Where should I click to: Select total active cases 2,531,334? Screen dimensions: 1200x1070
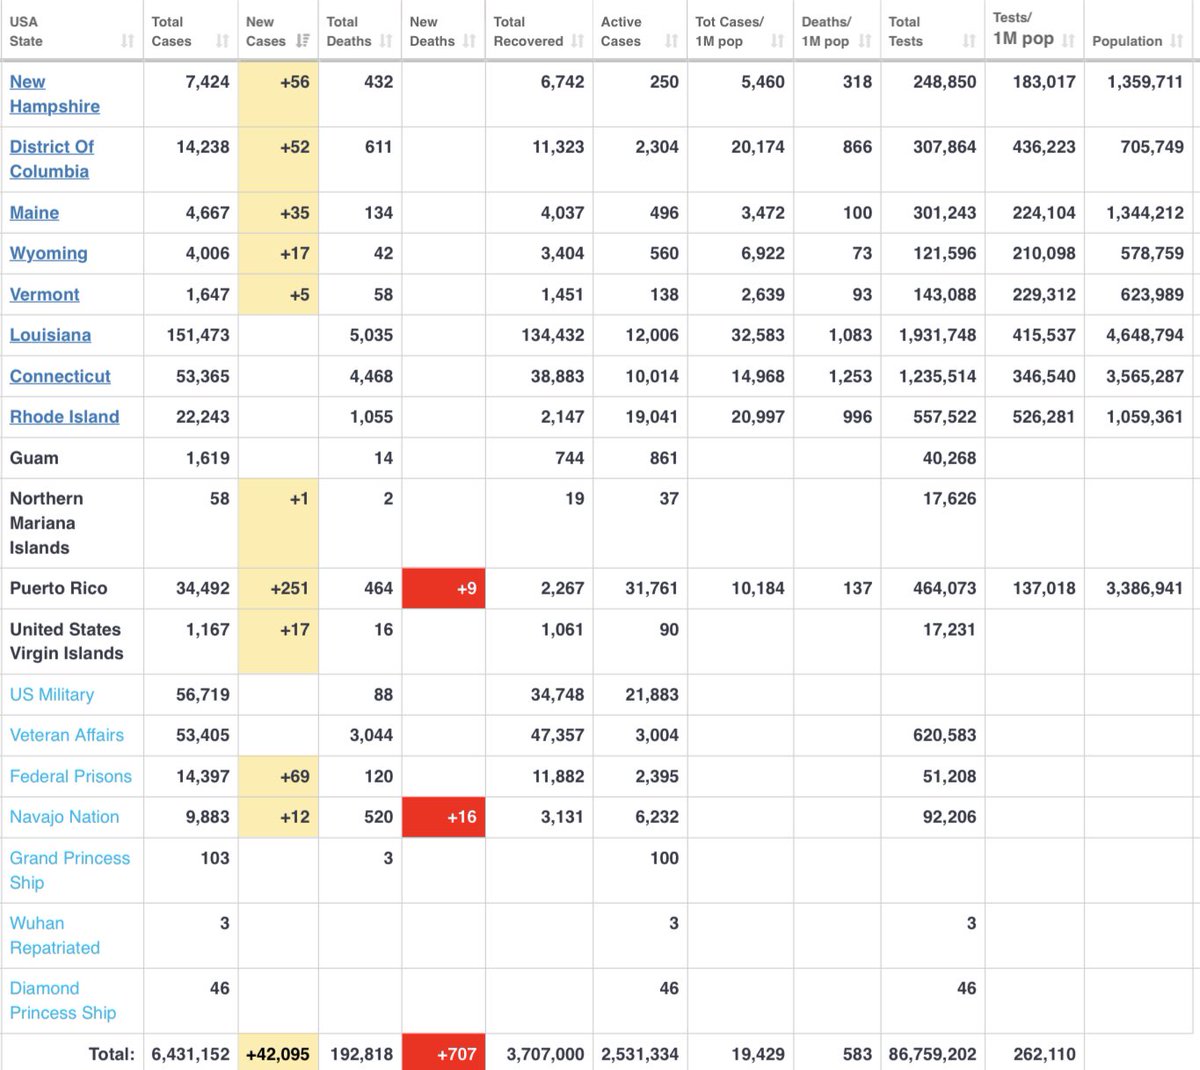[x=640, y=1054]
